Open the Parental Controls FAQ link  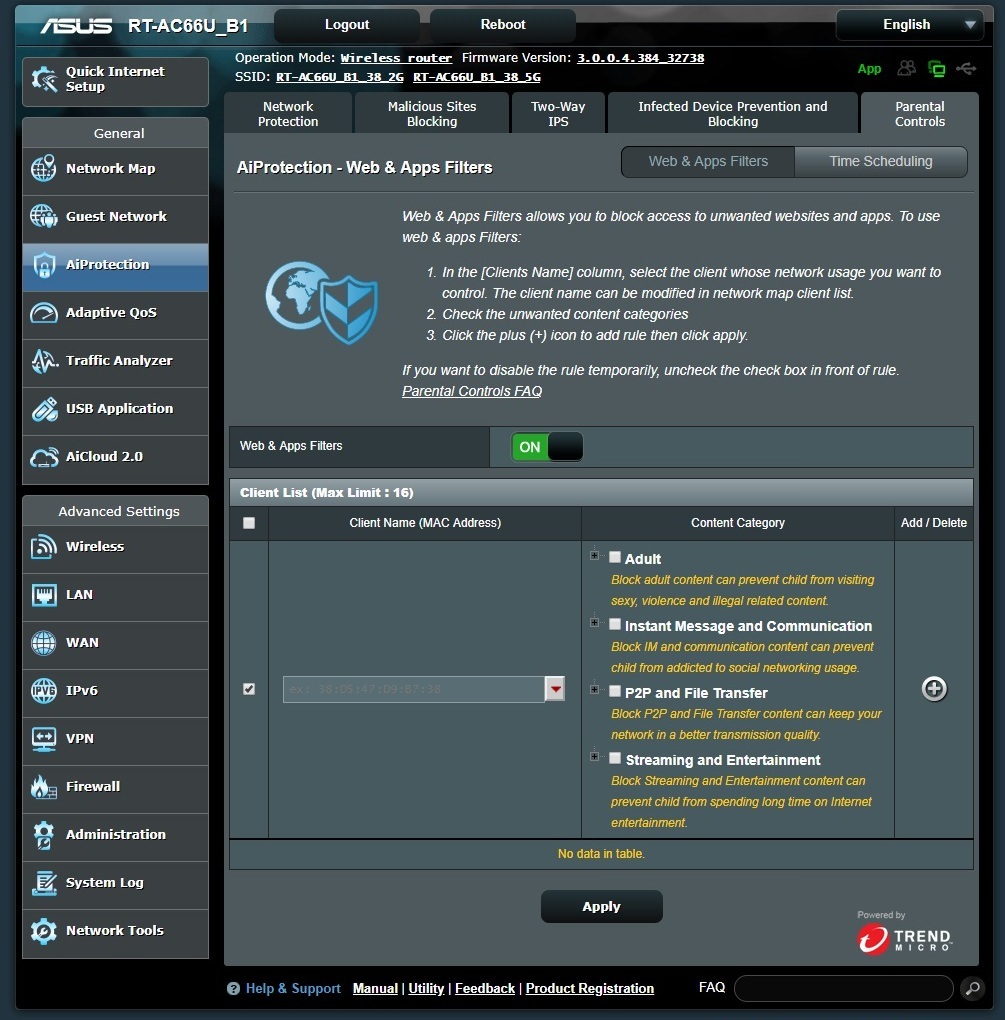pos(472,392)
